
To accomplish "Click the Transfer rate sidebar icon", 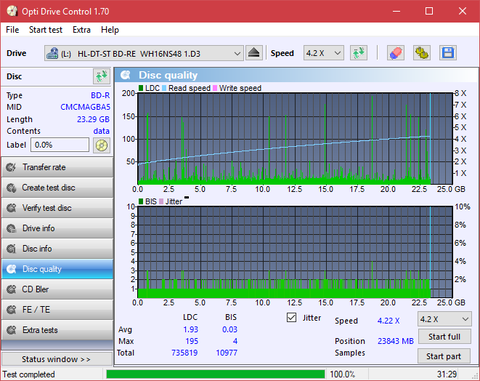I will click(x=11, y=167).
